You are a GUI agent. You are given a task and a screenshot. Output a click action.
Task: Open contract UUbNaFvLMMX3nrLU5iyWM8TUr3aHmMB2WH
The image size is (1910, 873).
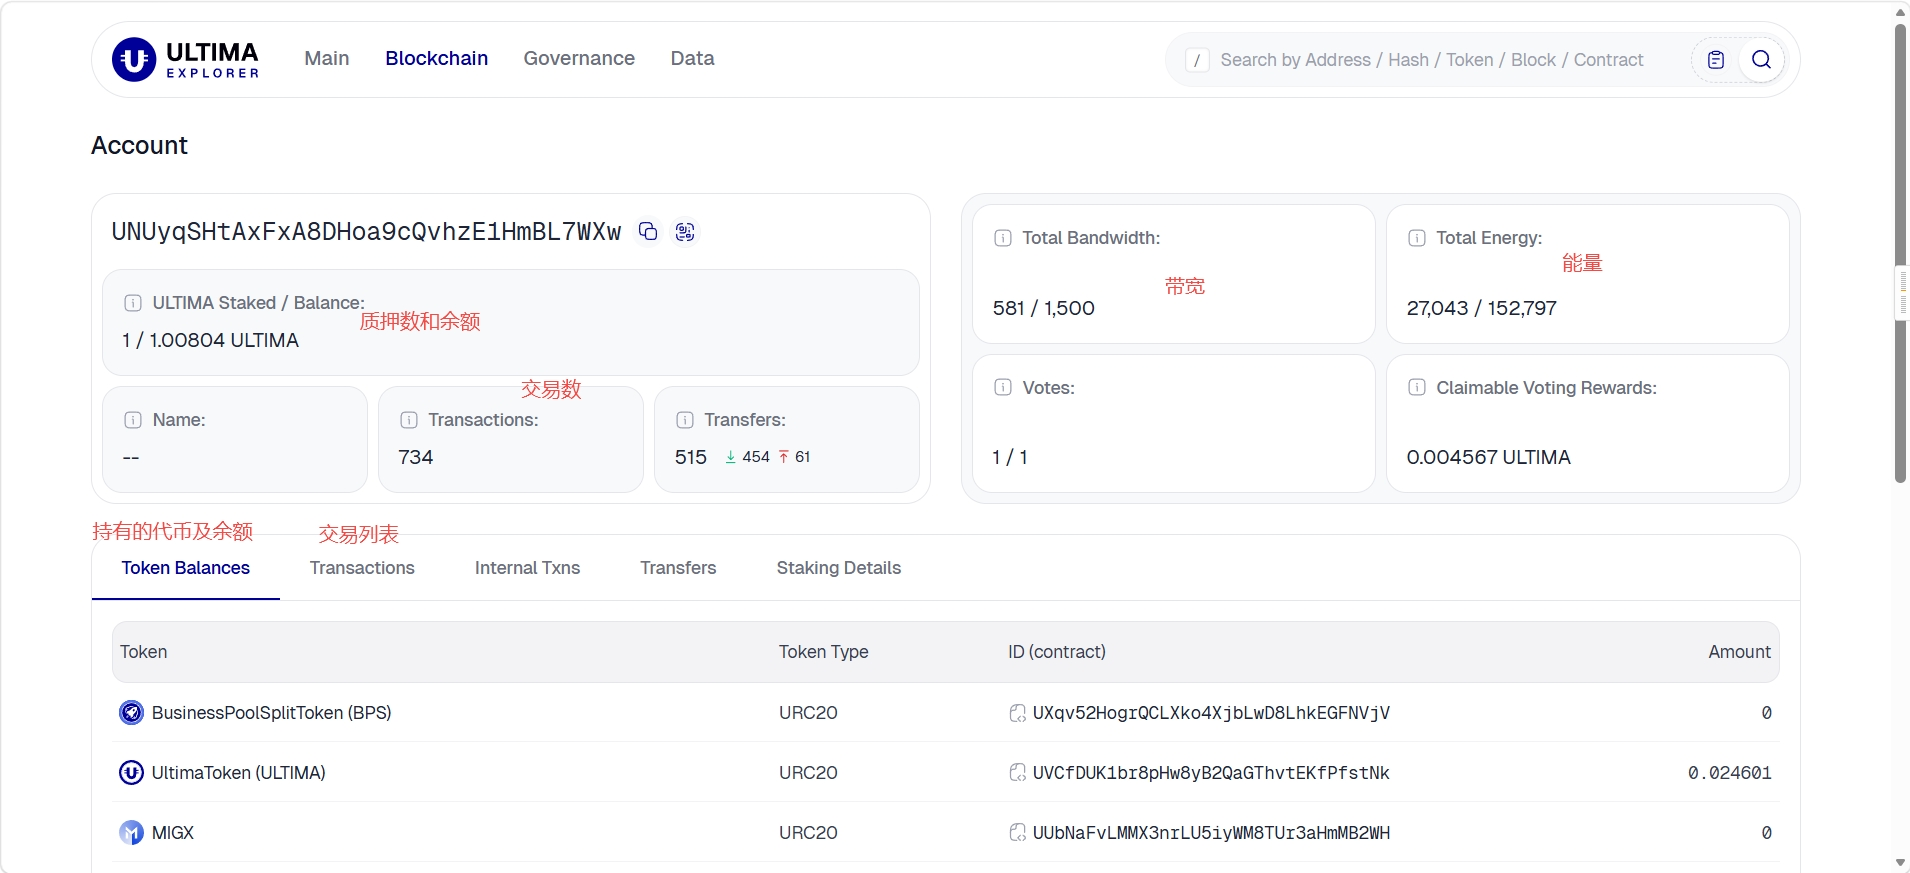click(x=1211, y=833)
